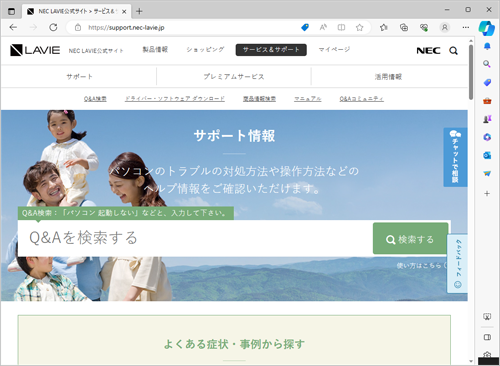The height and width of the screenshot is (366, 500).
Task: Open ショッピング navigation item
Action: coord(205,50)
